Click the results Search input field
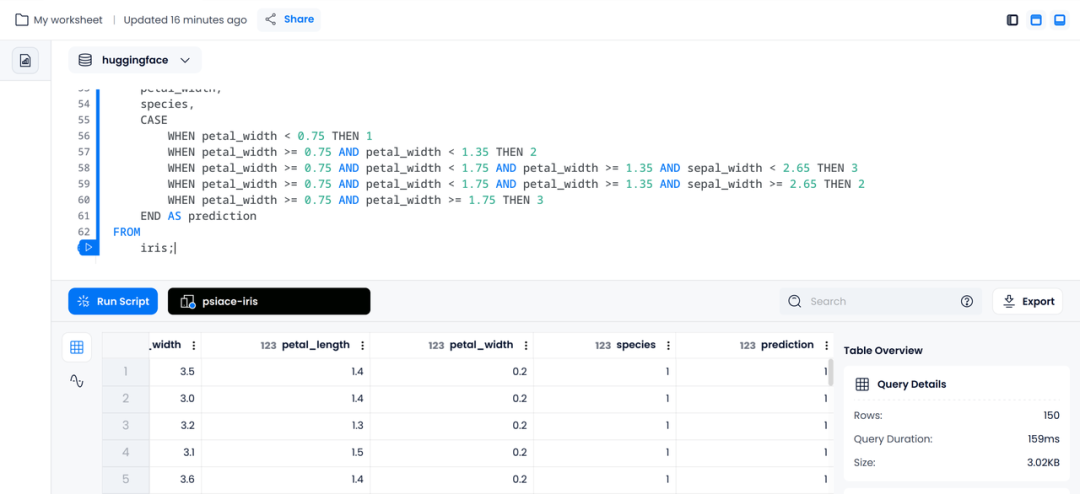This screenshot has width=1080, height=494. coord(880,301)
